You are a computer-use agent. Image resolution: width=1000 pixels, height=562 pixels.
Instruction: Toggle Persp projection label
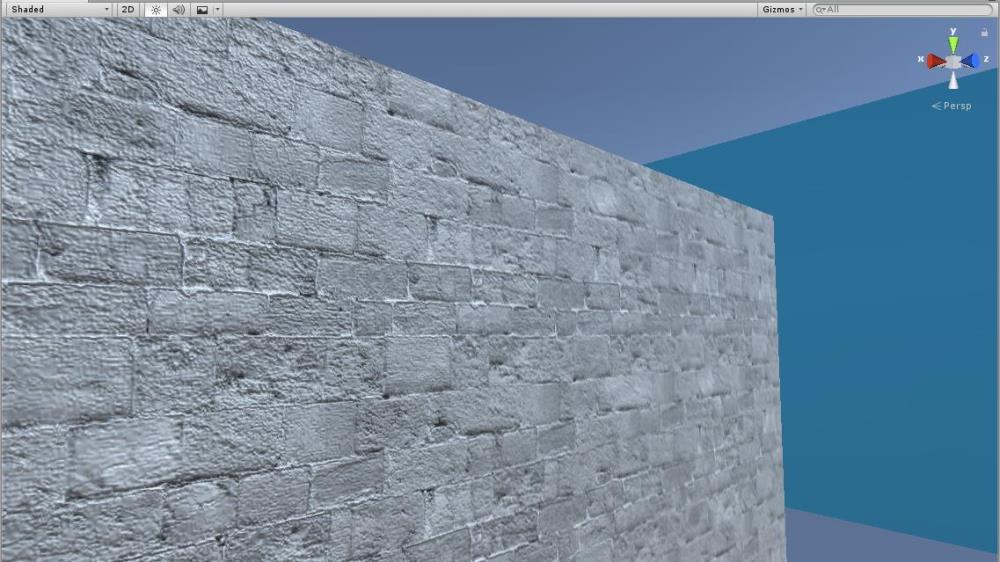coord(952,106)
